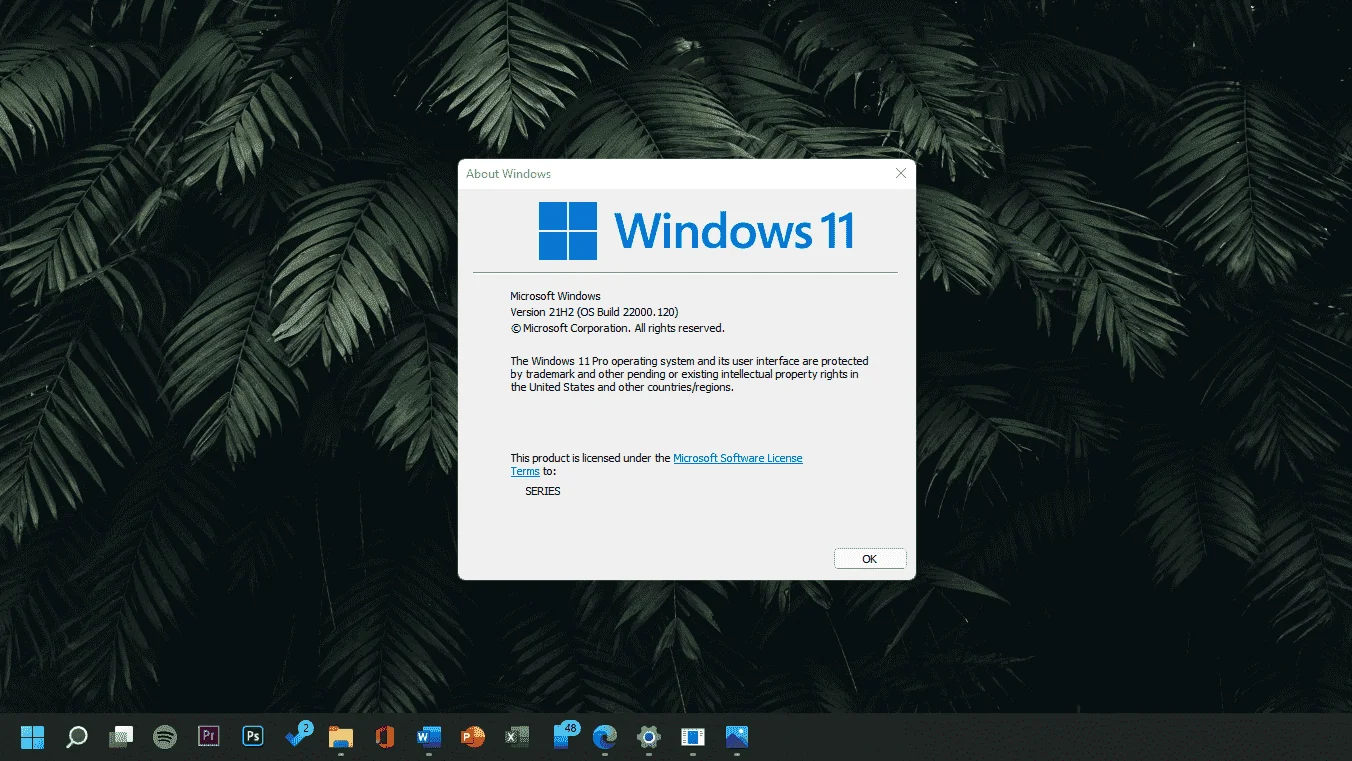Open Adobe Premiere Pro from taskbar
Viewport: 1352px width, 761px height.
click(209, 737)
